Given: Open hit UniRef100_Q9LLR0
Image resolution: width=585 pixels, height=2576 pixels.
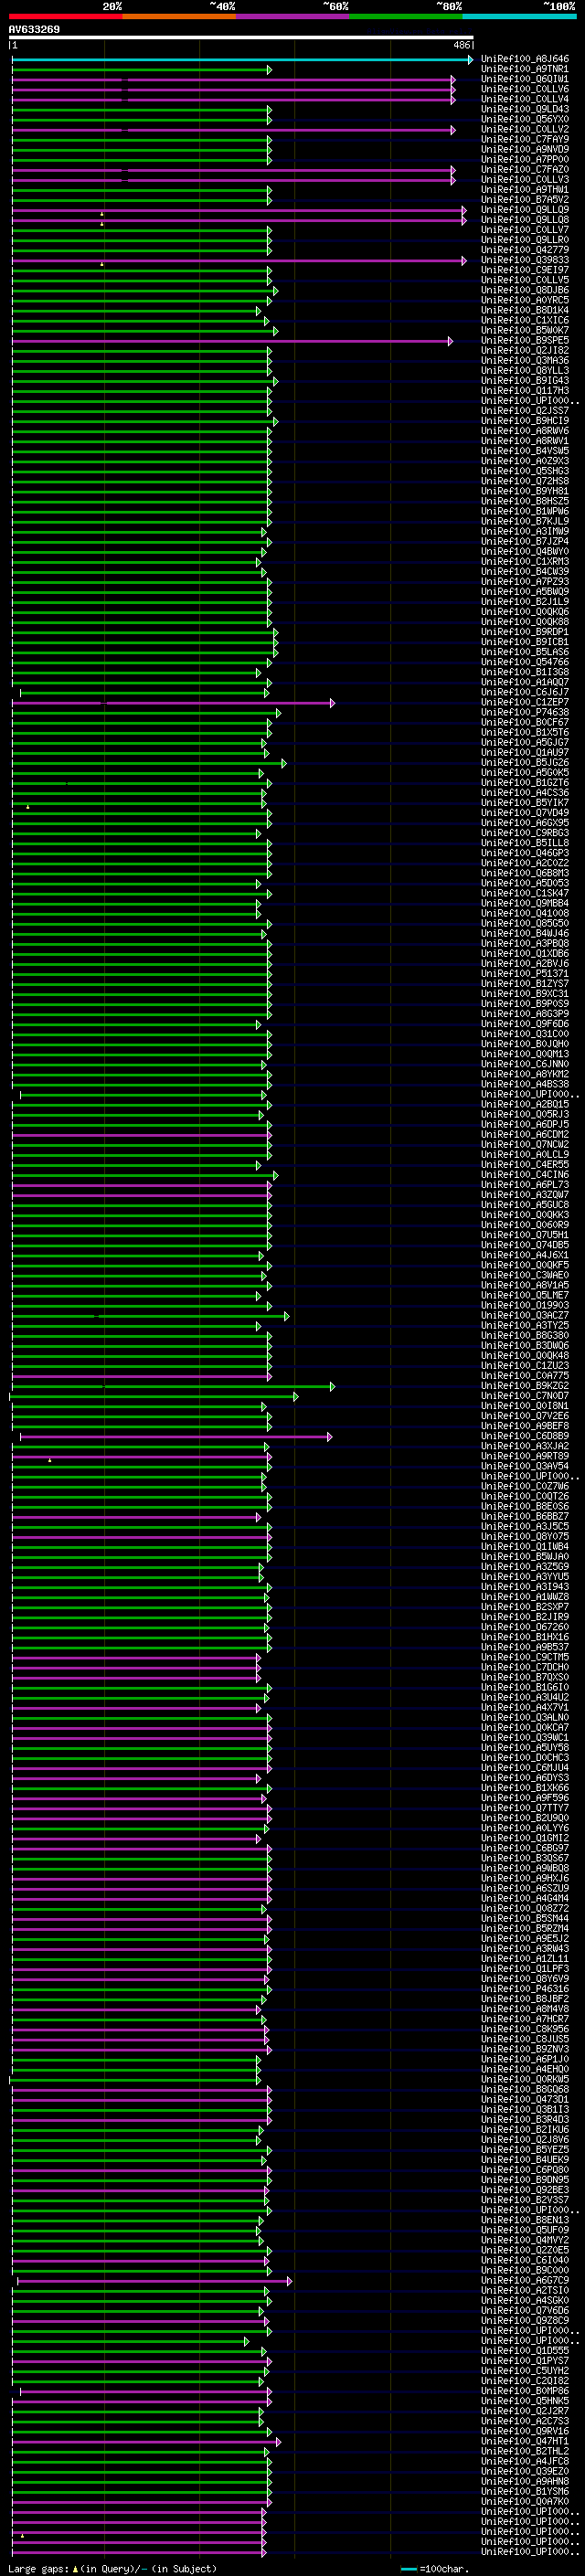Looking at the screenshot, I should point(525,240).
